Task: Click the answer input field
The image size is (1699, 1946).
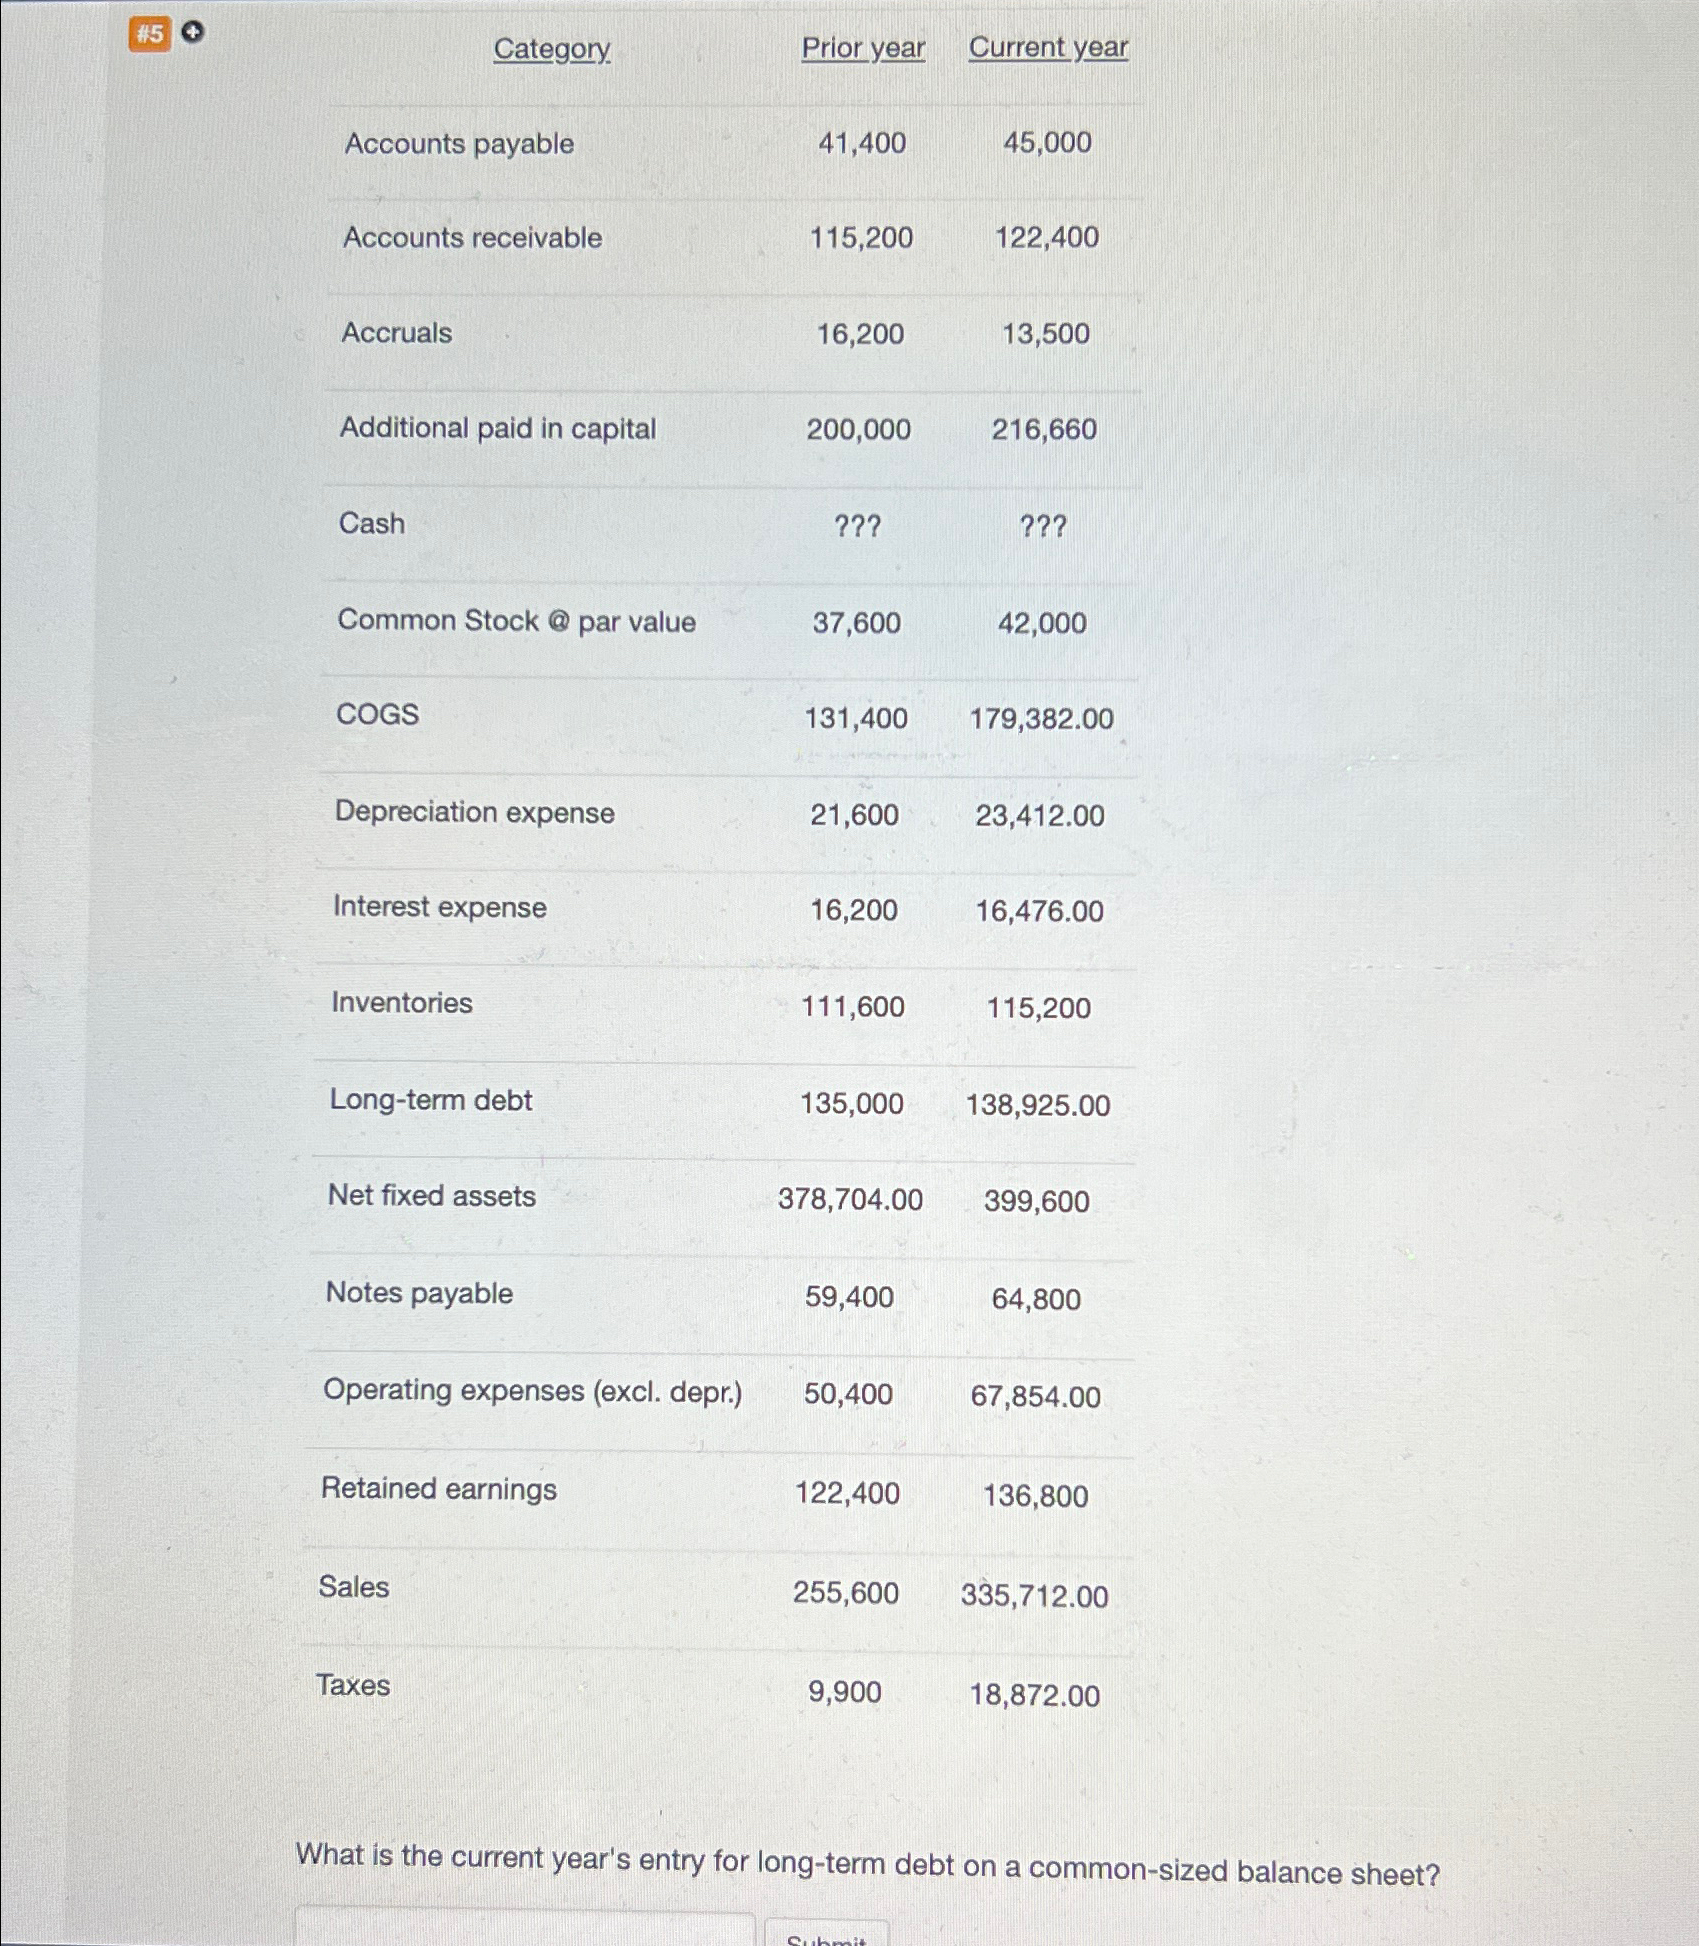Action: coord(524,1930)
